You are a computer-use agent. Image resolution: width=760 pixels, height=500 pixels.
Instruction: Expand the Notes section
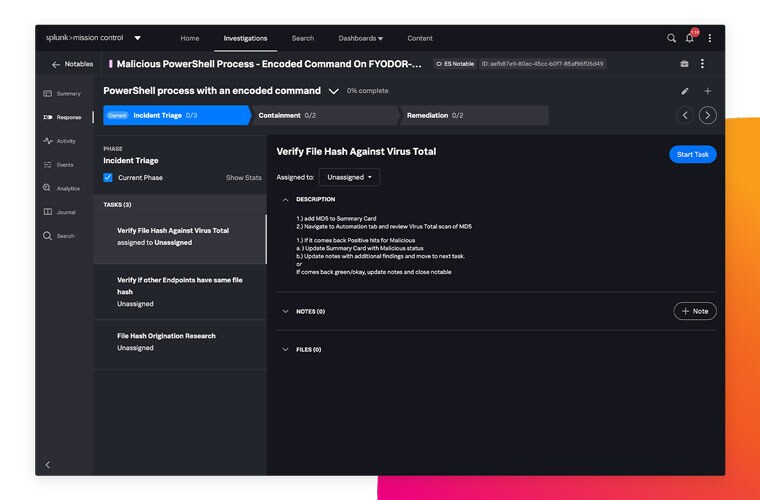click(x=285, y=312)
